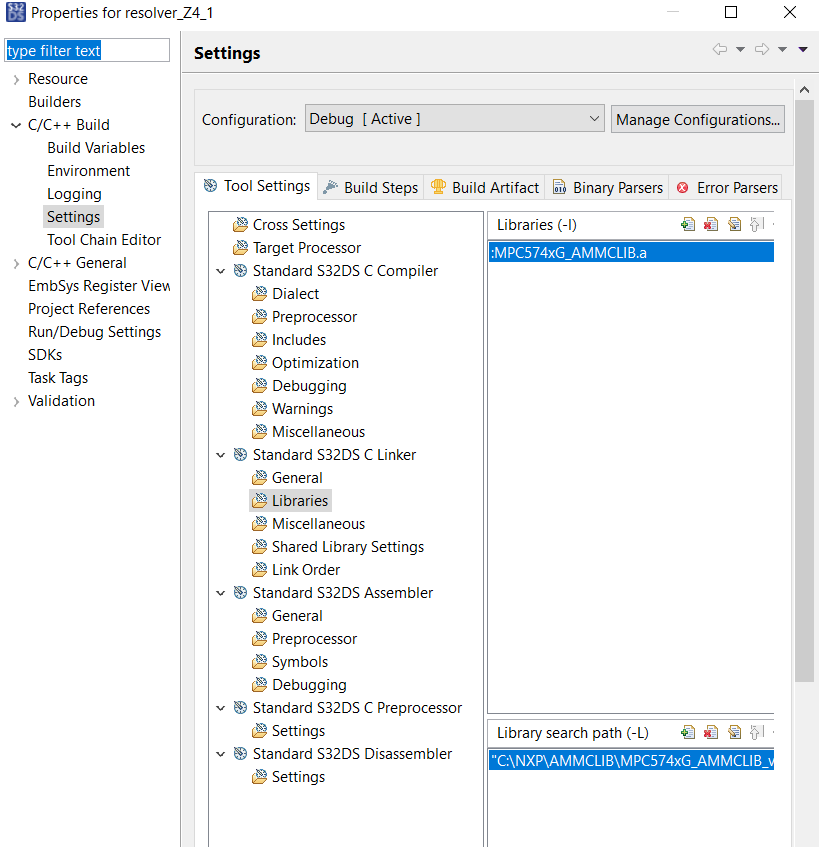Screen dimensions: 819x847
Task: Add a new Library search path entry
Action: (687, 733)
